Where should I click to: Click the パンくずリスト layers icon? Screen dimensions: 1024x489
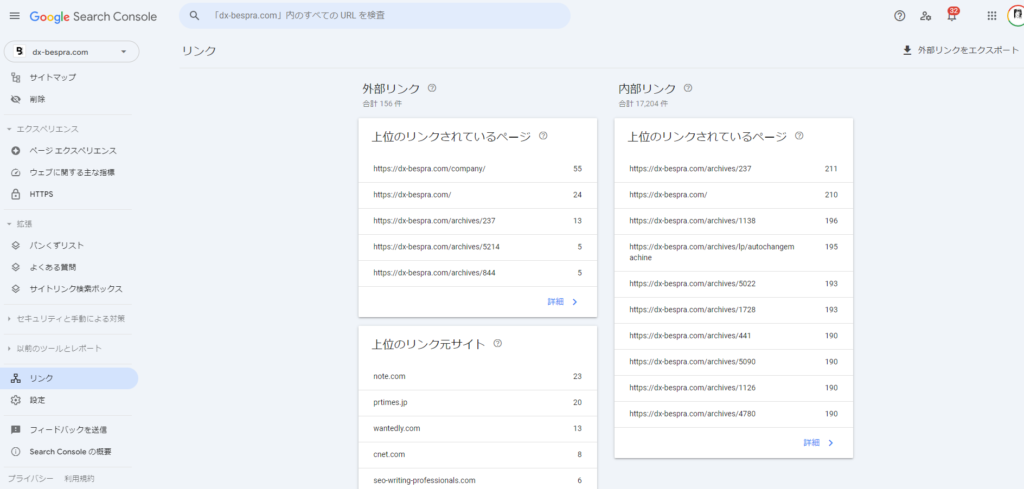pos(16,245)
